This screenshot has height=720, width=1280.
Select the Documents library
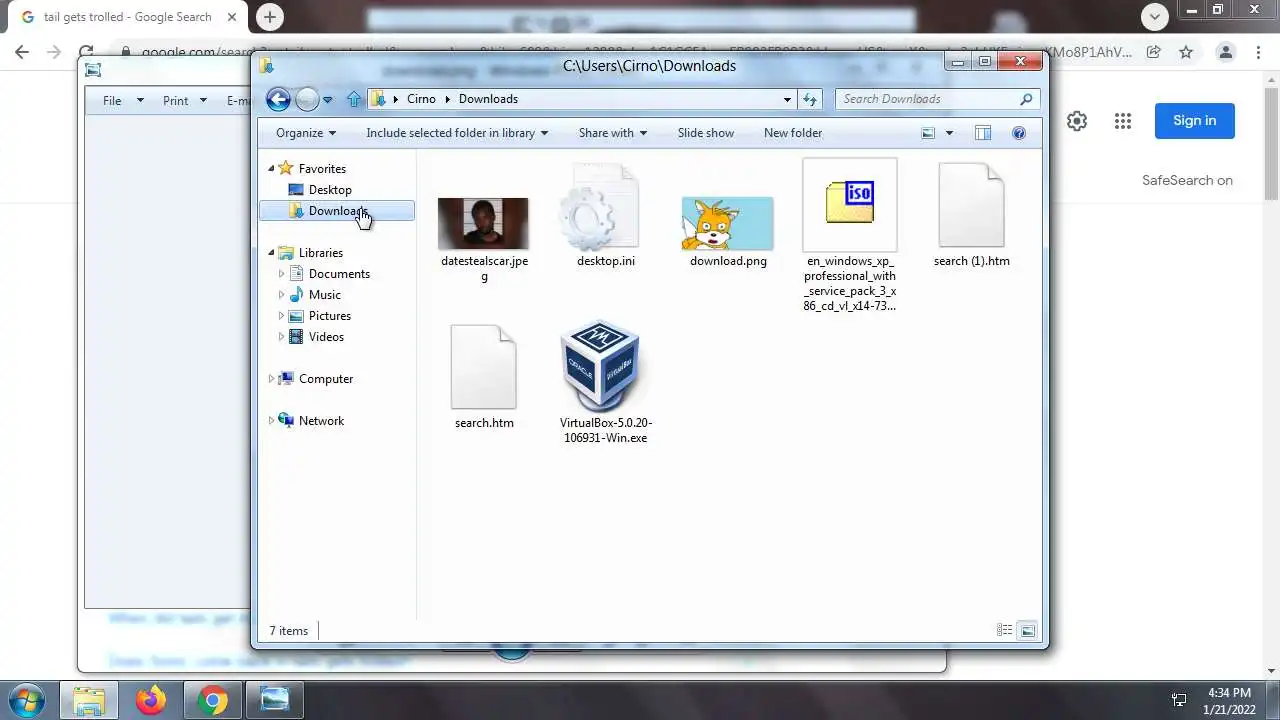point(339,274)
